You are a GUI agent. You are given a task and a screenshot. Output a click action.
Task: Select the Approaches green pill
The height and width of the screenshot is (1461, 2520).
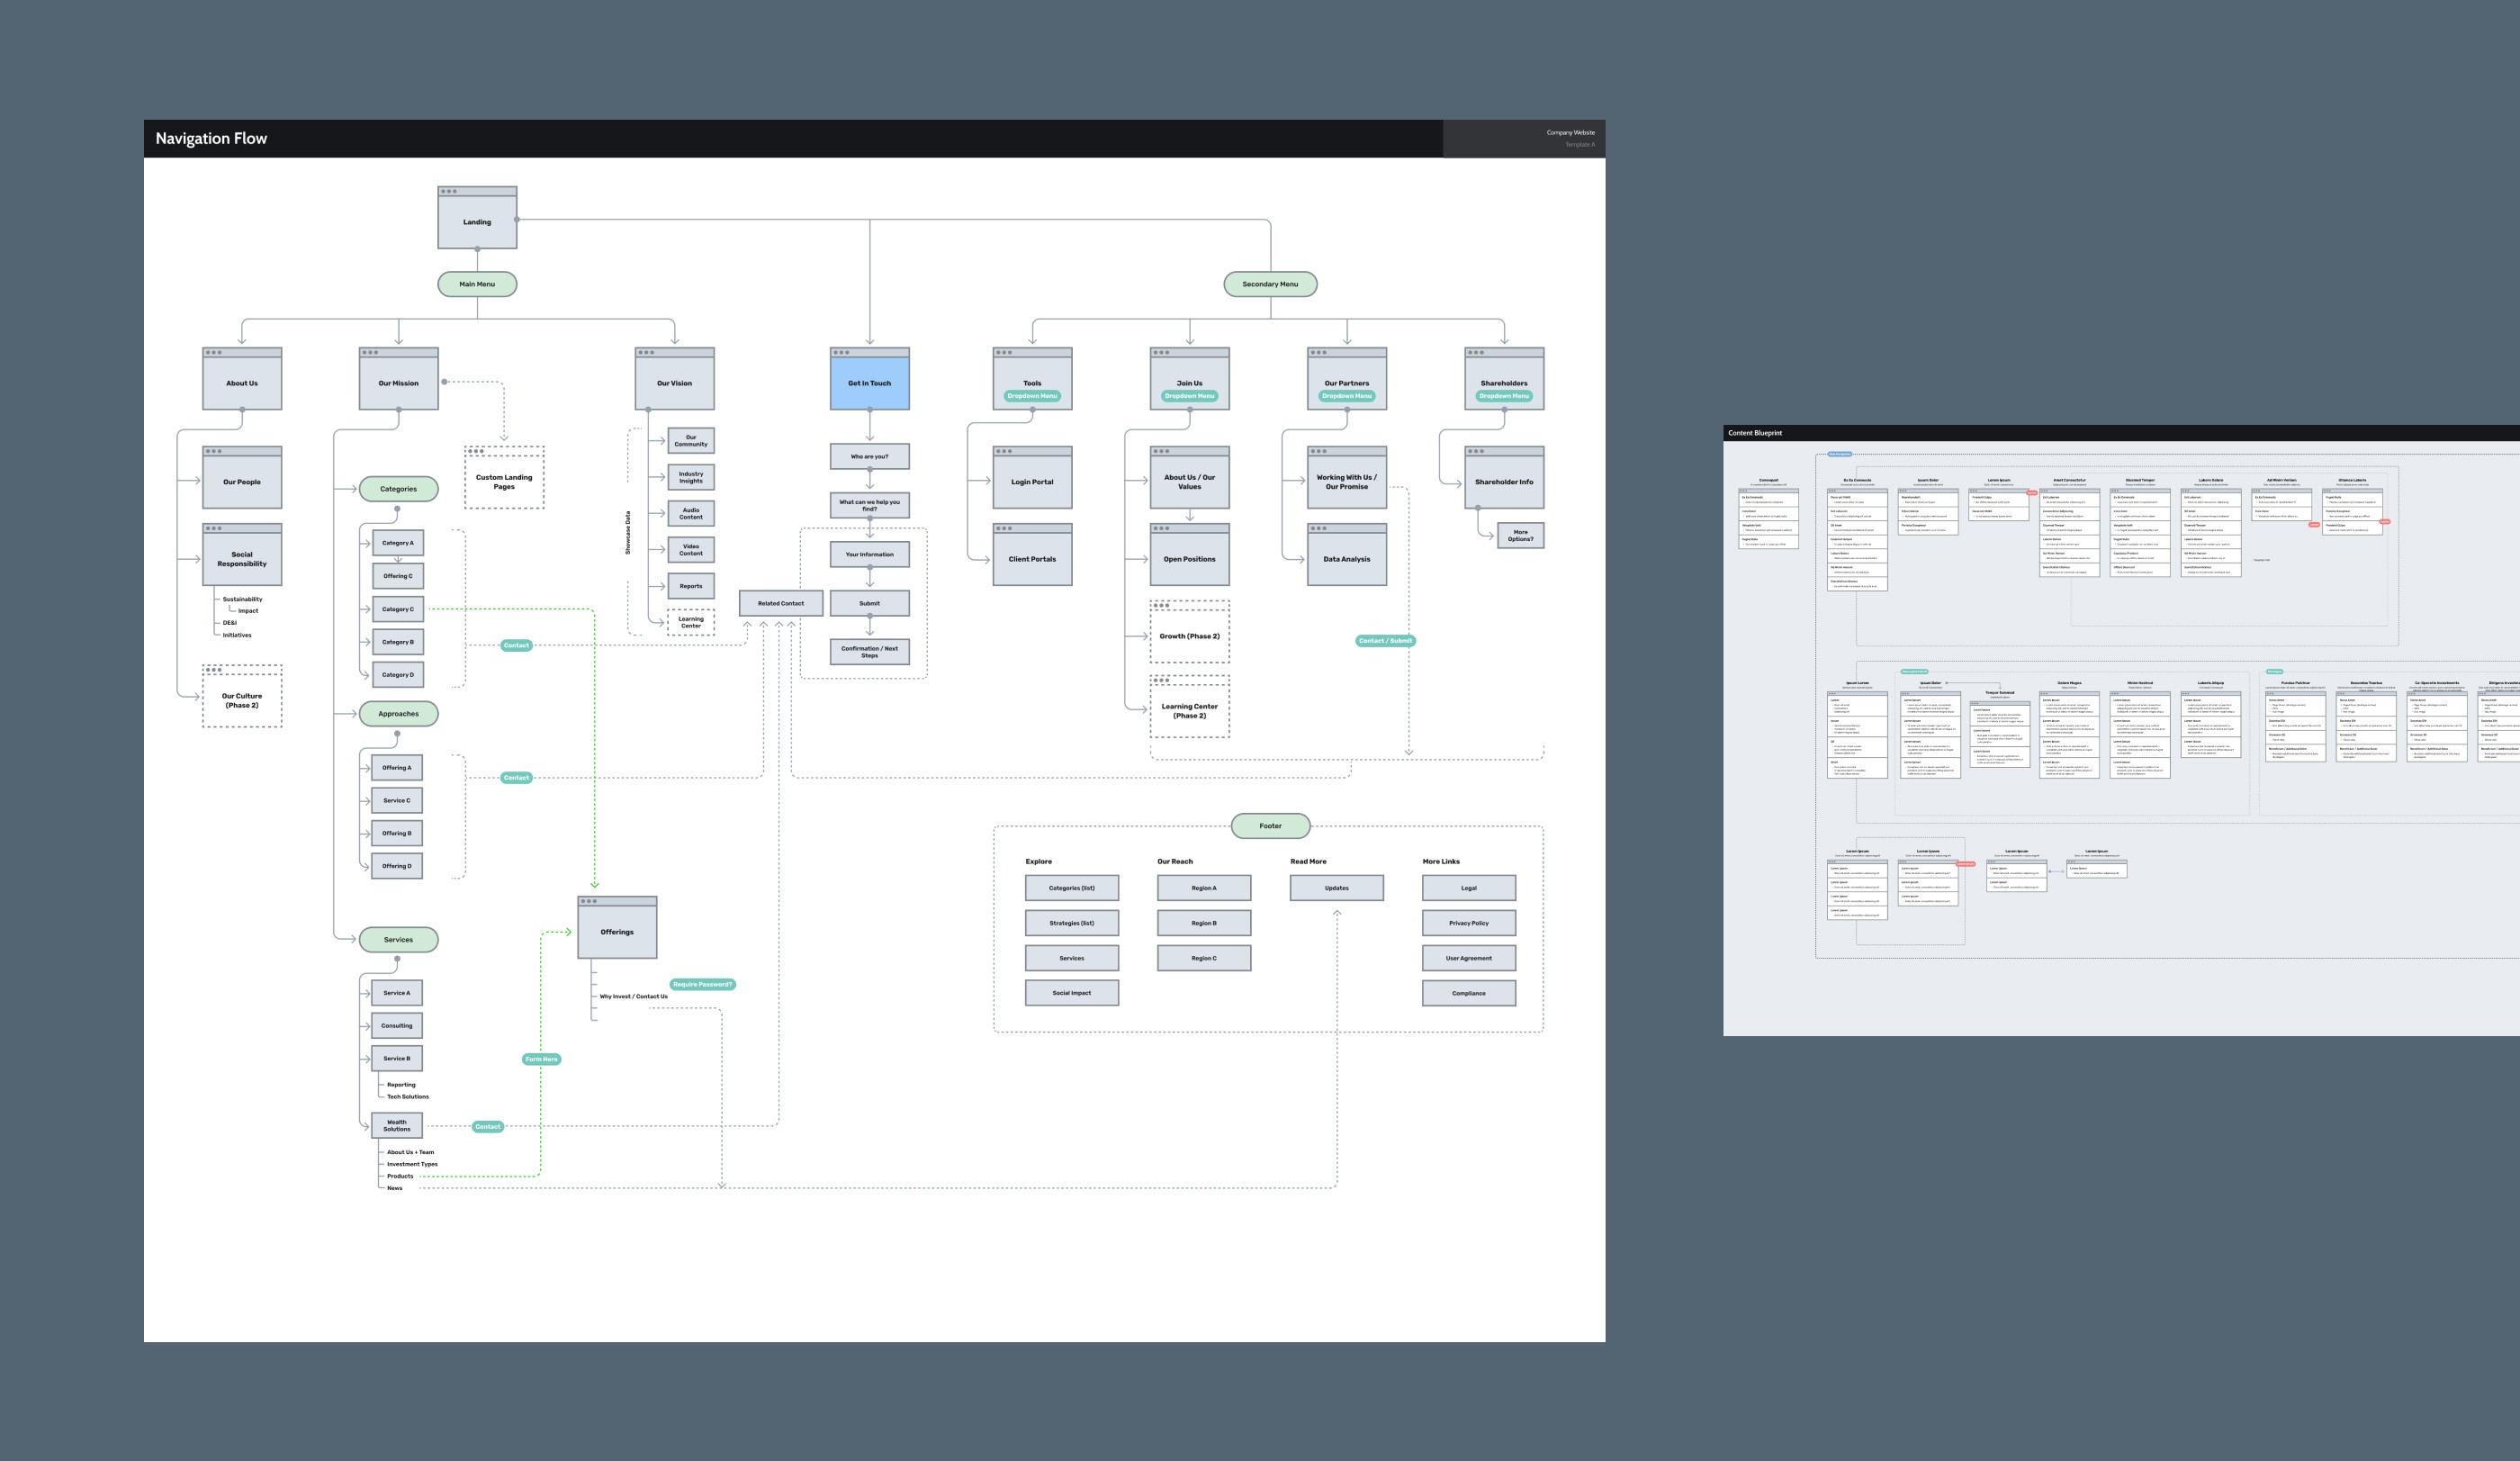tap(398, 714)
